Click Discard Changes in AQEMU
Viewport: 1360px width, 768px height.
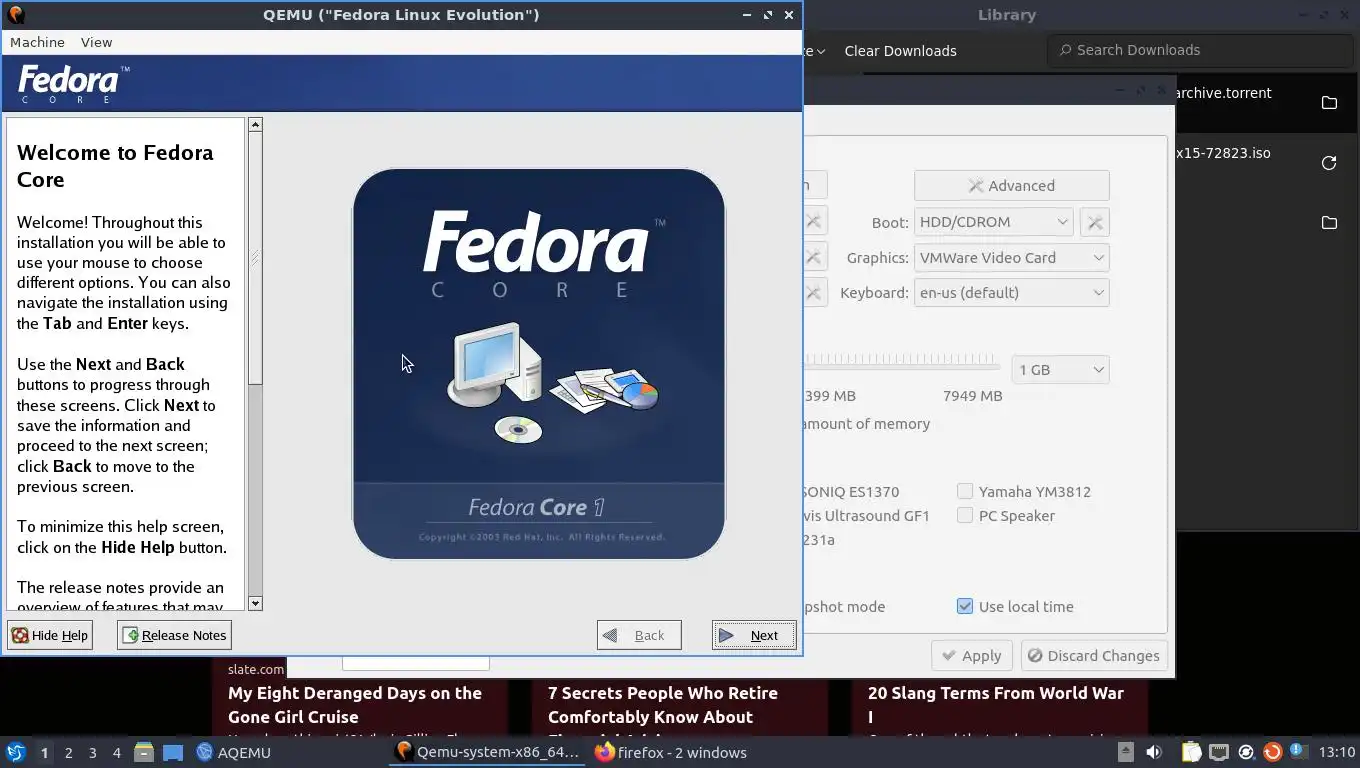[1093, 656]
